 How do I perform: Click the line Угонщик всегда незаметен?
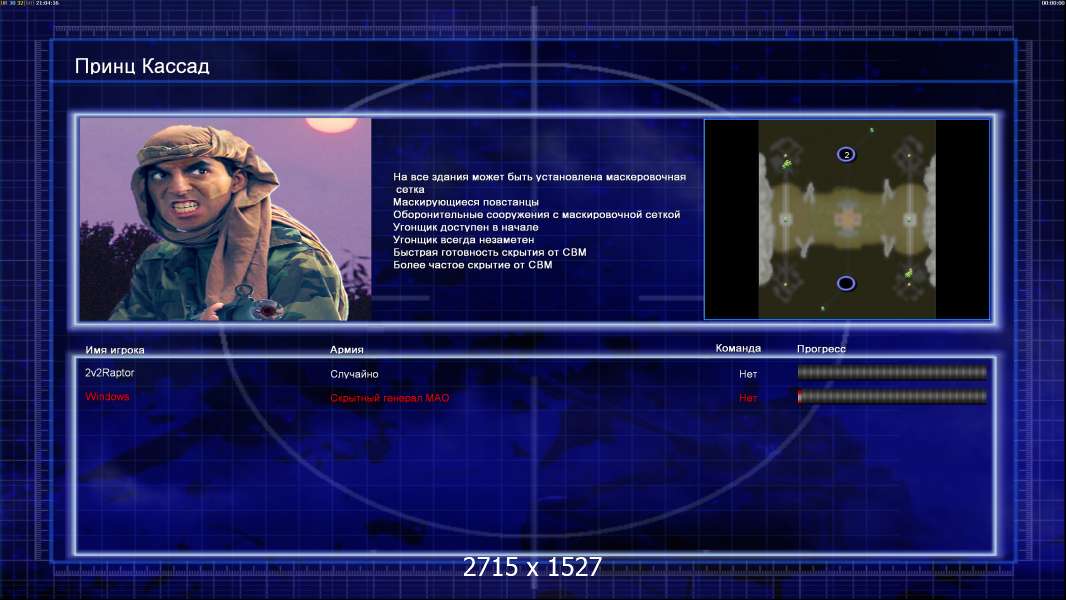point(464,239)
